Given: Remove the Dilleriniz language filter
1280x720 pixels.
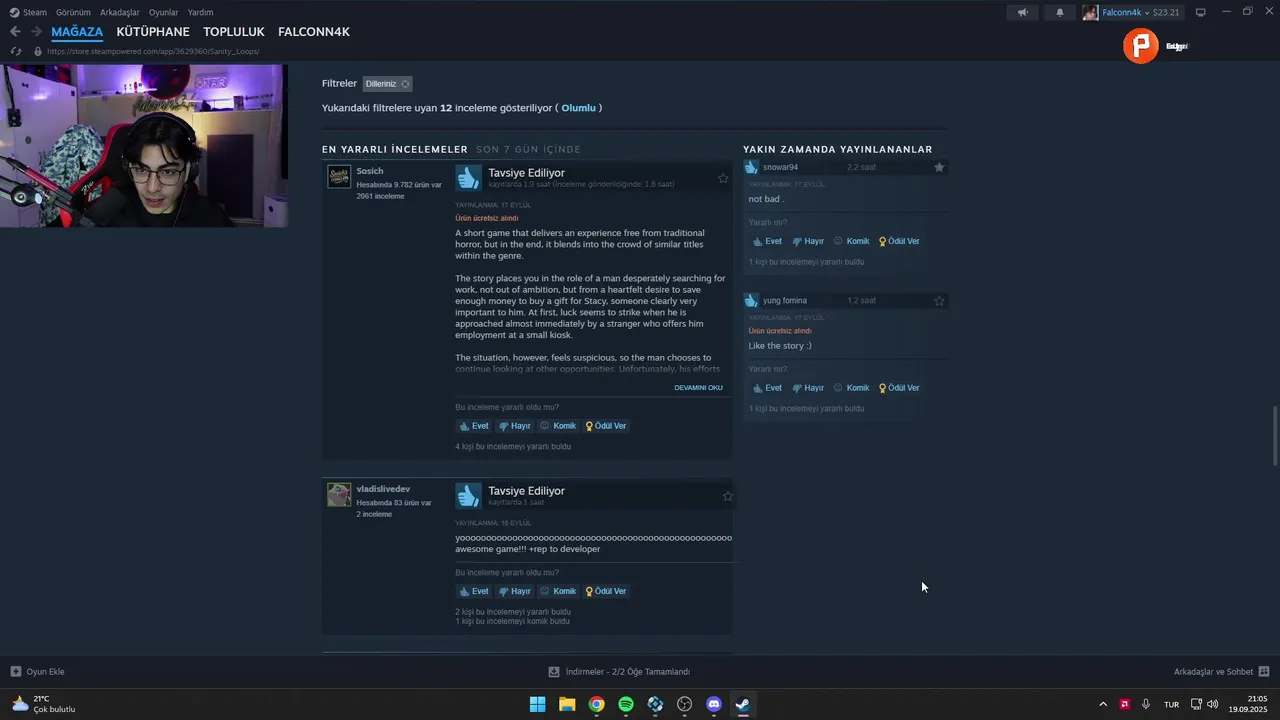Looking at the screenshot, I should click(x=405, y=84).
